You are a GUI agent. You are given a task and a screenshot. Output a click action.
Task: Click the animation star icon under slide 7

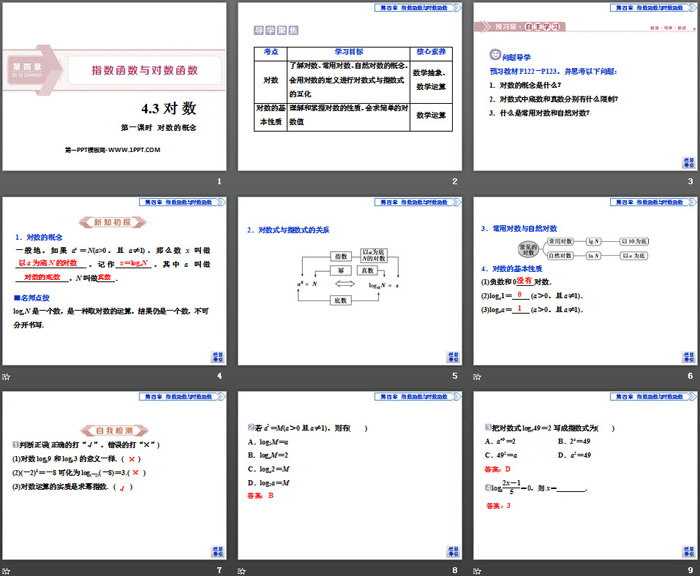[x=7, y=569]
